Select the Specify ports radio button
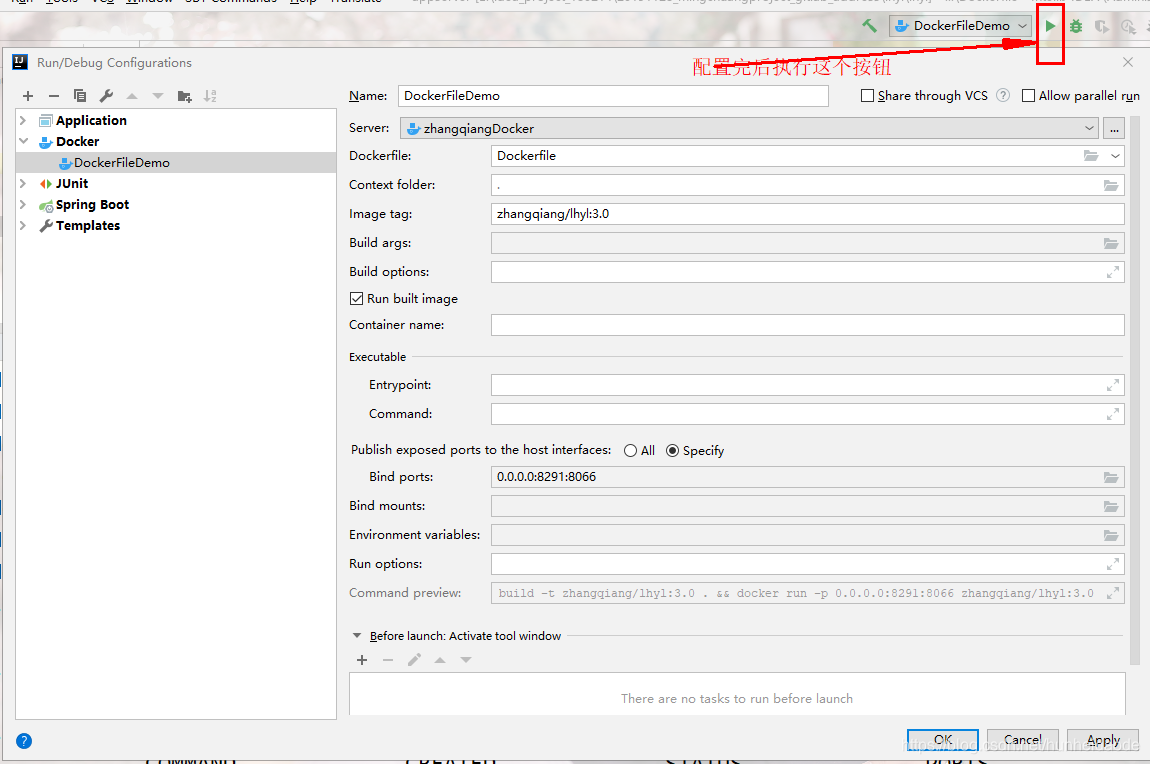 (672, 451)
